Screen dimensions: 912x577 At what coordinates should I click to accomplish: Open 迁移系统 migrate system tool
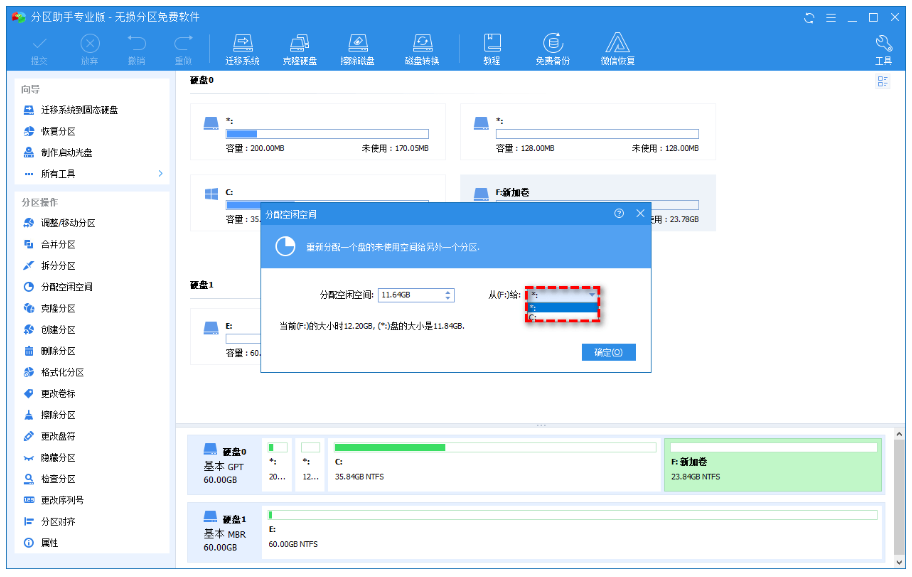tap(243, 50)
